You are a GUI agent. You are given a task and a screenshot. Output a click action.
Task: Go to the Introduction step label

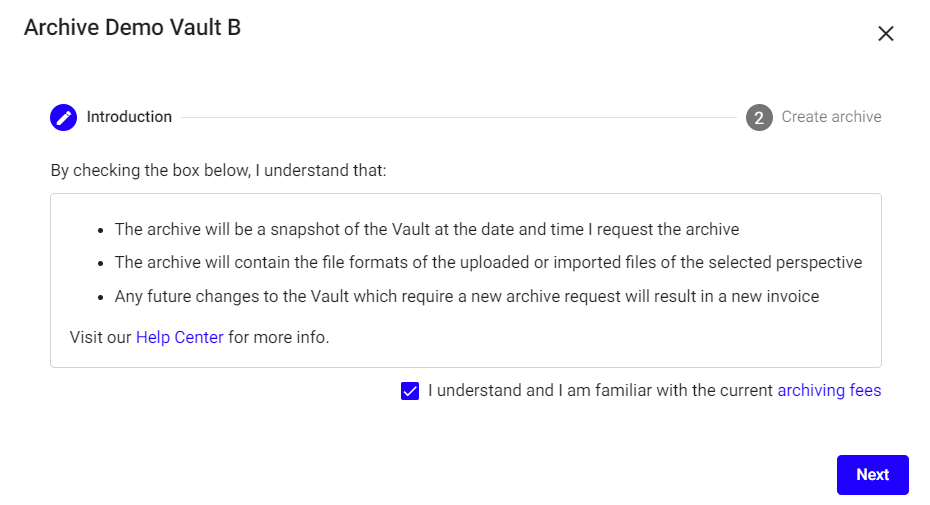pos(129,117)
